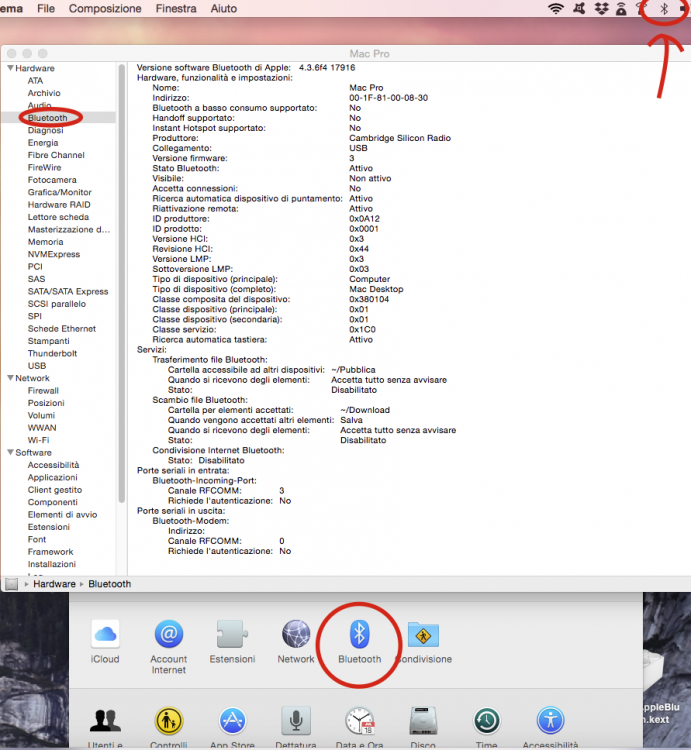Click Hardware in the bottom path bar
Screen dimensions: 691x750
coord(55,584)
